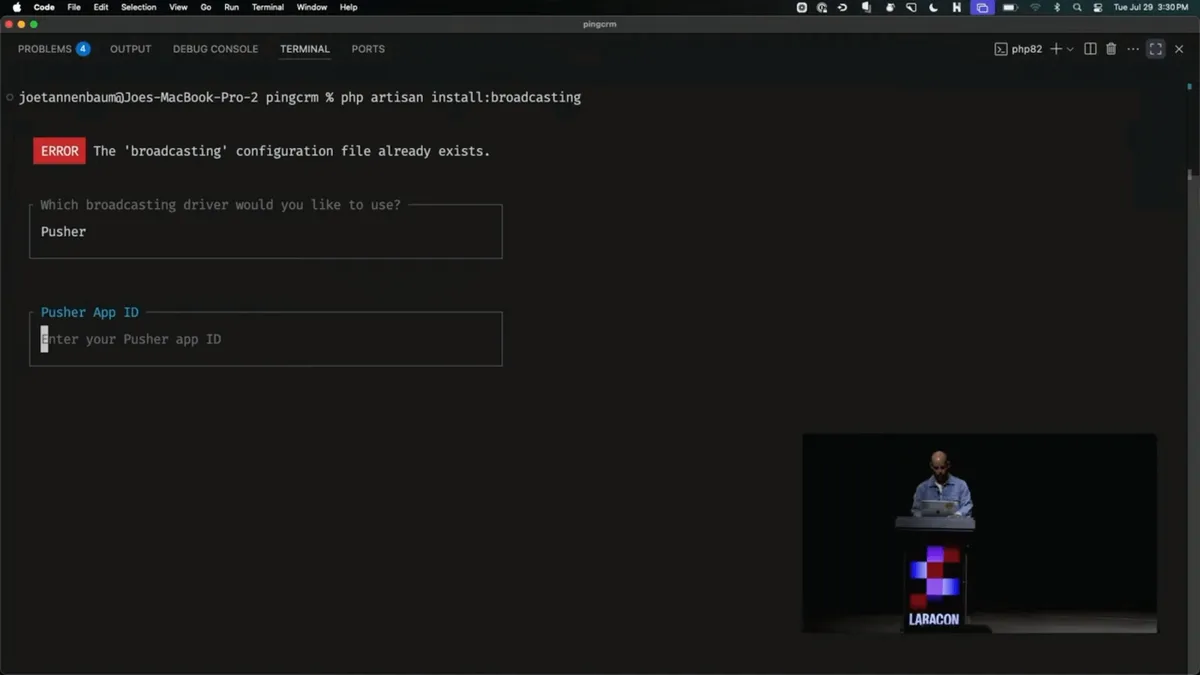Click the php artisan install:broadcasting command
1200x675 pixels.
[x=460, y=97]
